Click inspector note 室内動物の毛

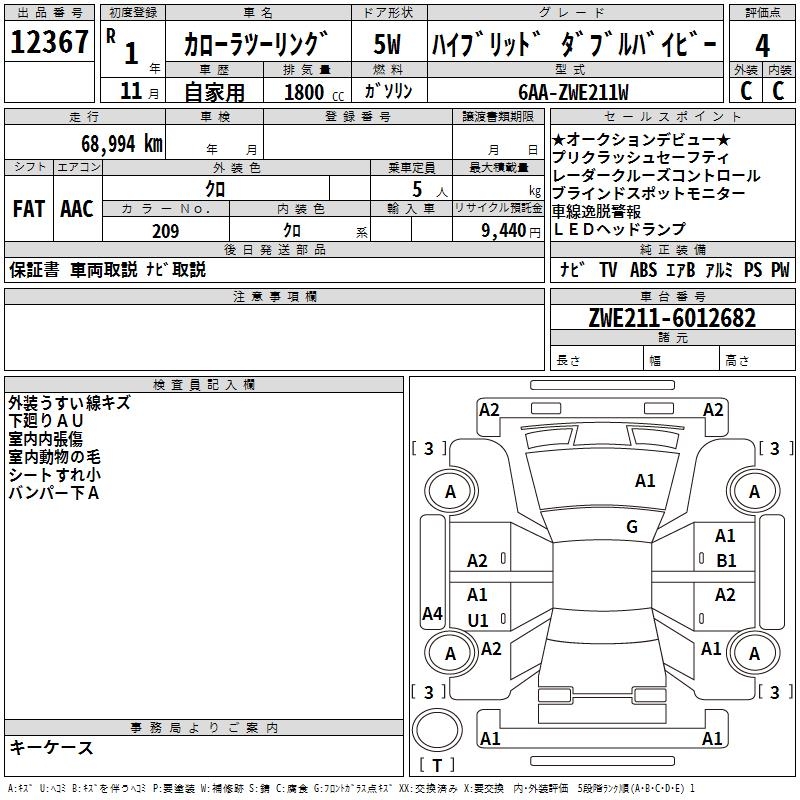pos(55,456)
